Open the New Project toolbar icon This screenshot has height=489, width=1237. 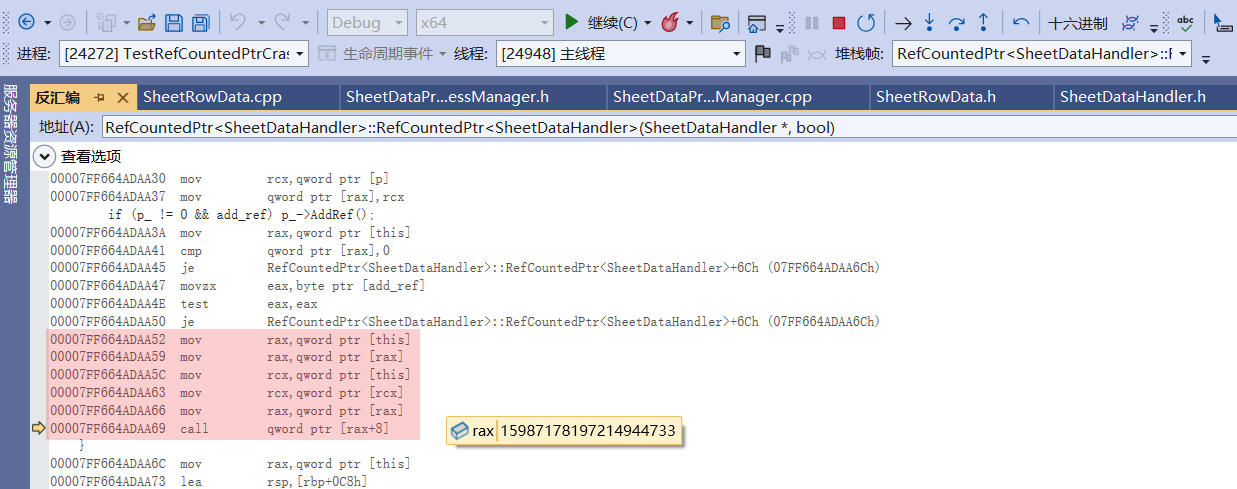(x=105, y=21)
